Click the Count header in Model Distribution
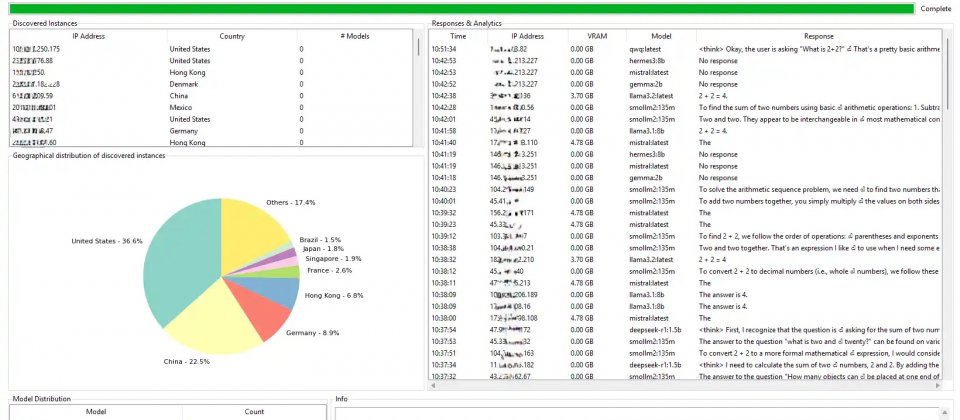Screen dimensions: 960x420 tap(252, 411)
